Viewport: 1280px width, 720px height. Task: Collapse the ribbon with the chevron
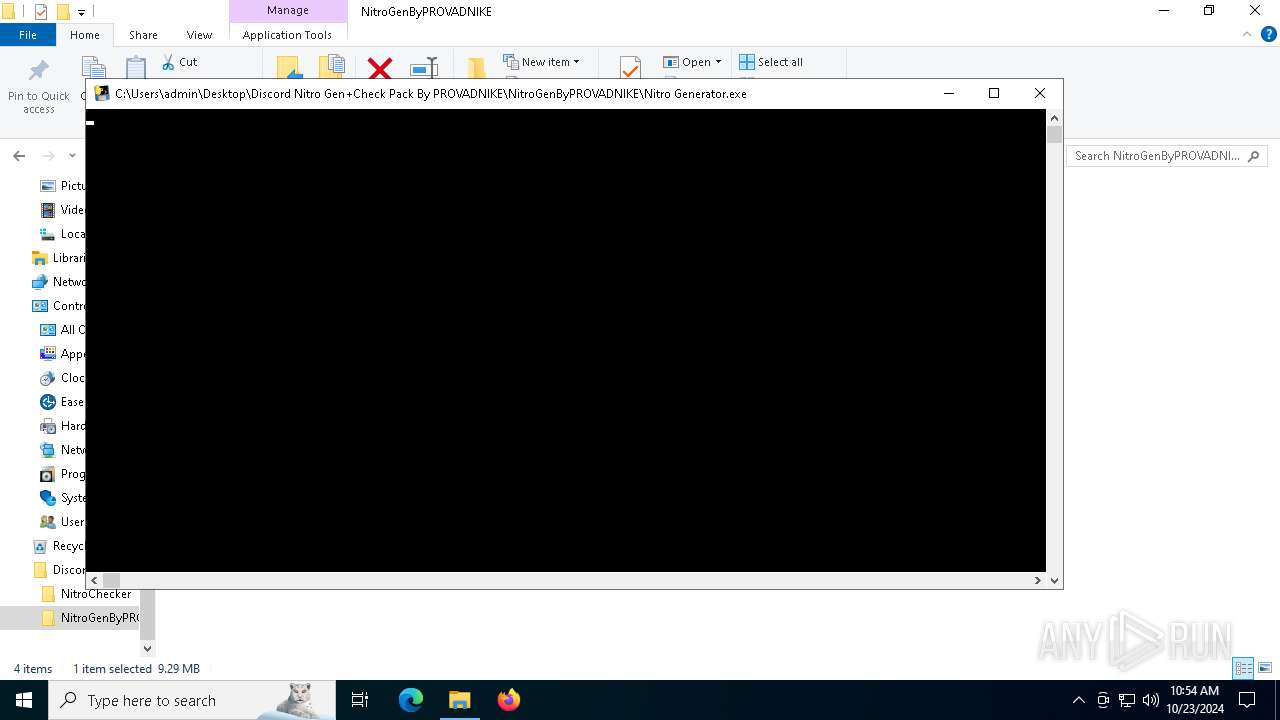click(x=1247, y=34)
